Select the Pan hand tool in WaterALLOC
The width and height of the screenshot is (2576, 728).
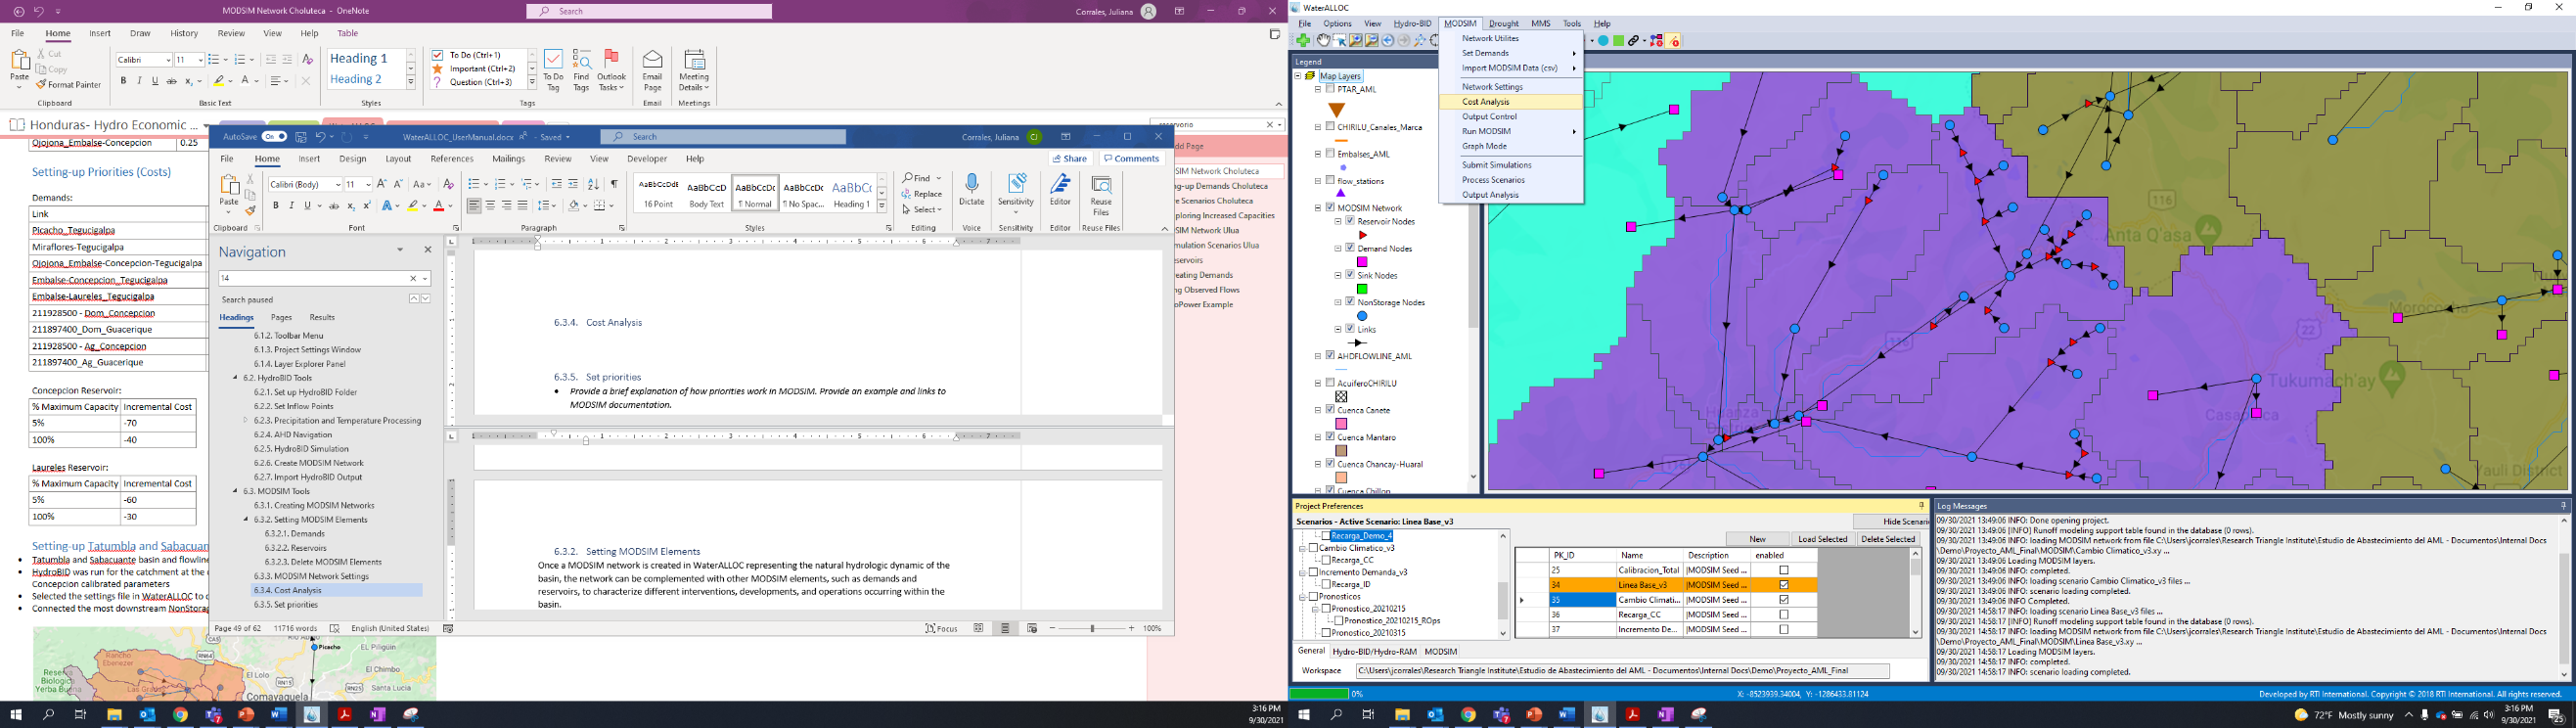1323,41
